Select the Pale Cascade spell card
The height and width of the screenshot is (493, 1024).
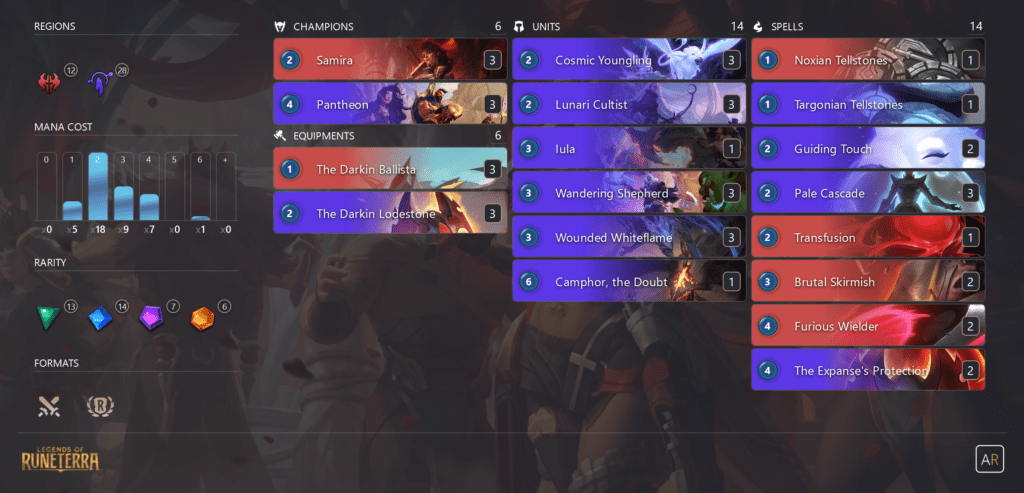tap(868, 193)
